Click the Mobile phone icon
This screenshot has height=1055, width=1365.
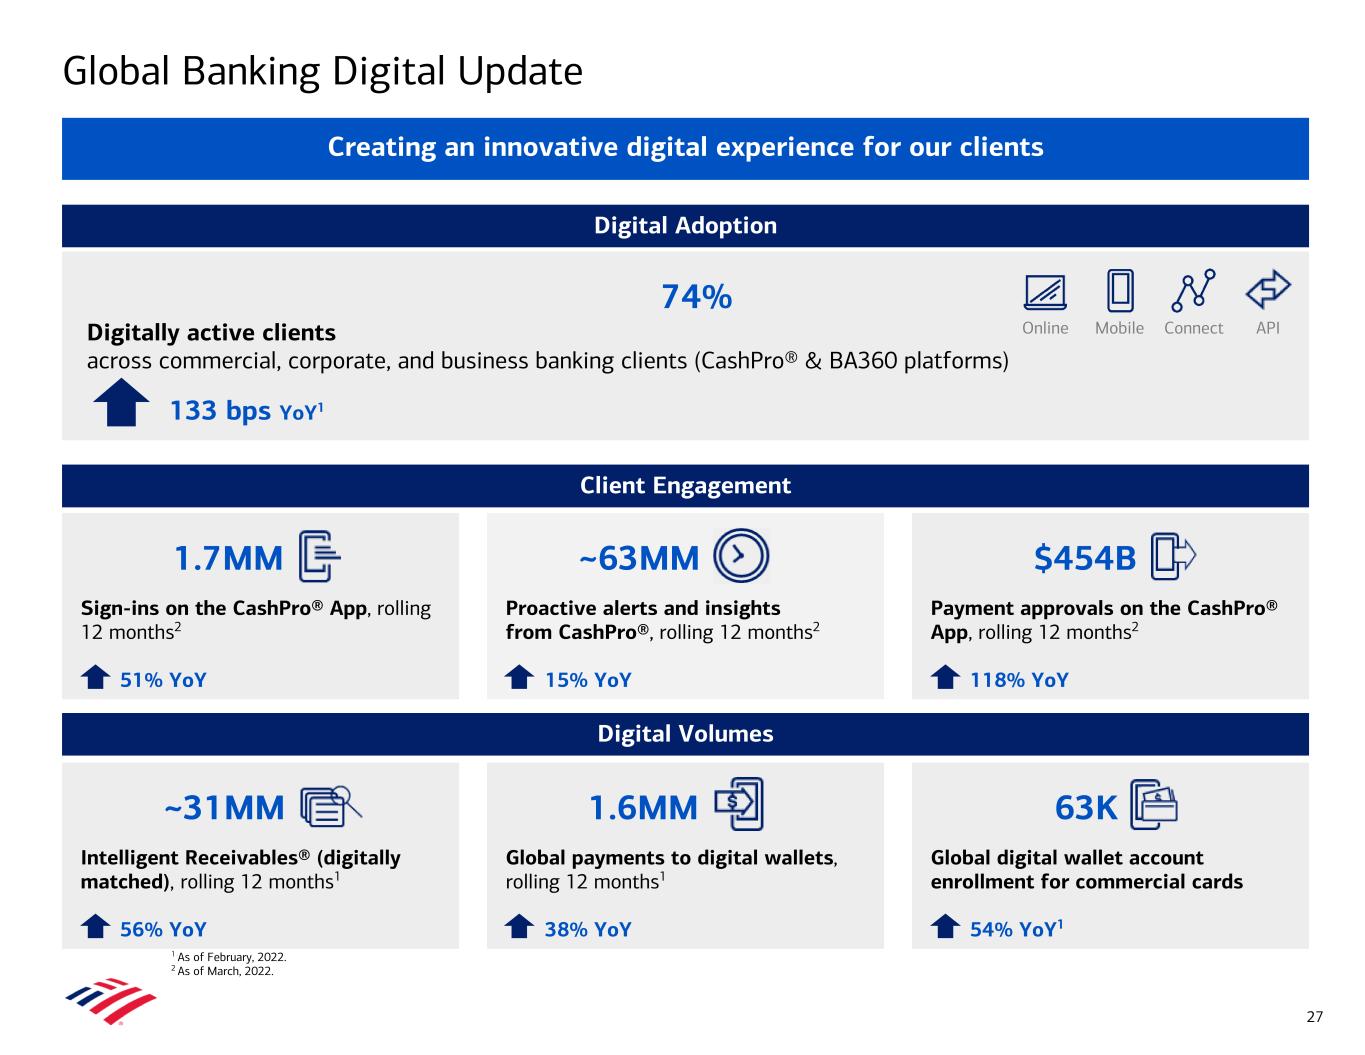coord(1119,291)
